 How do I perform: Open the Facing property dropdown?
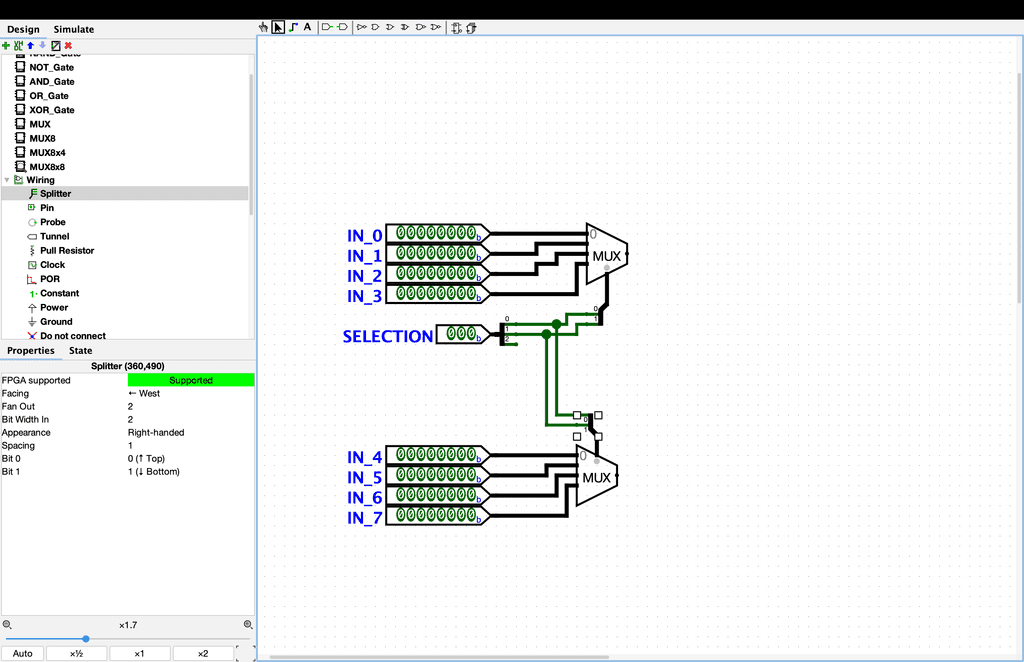190,394
